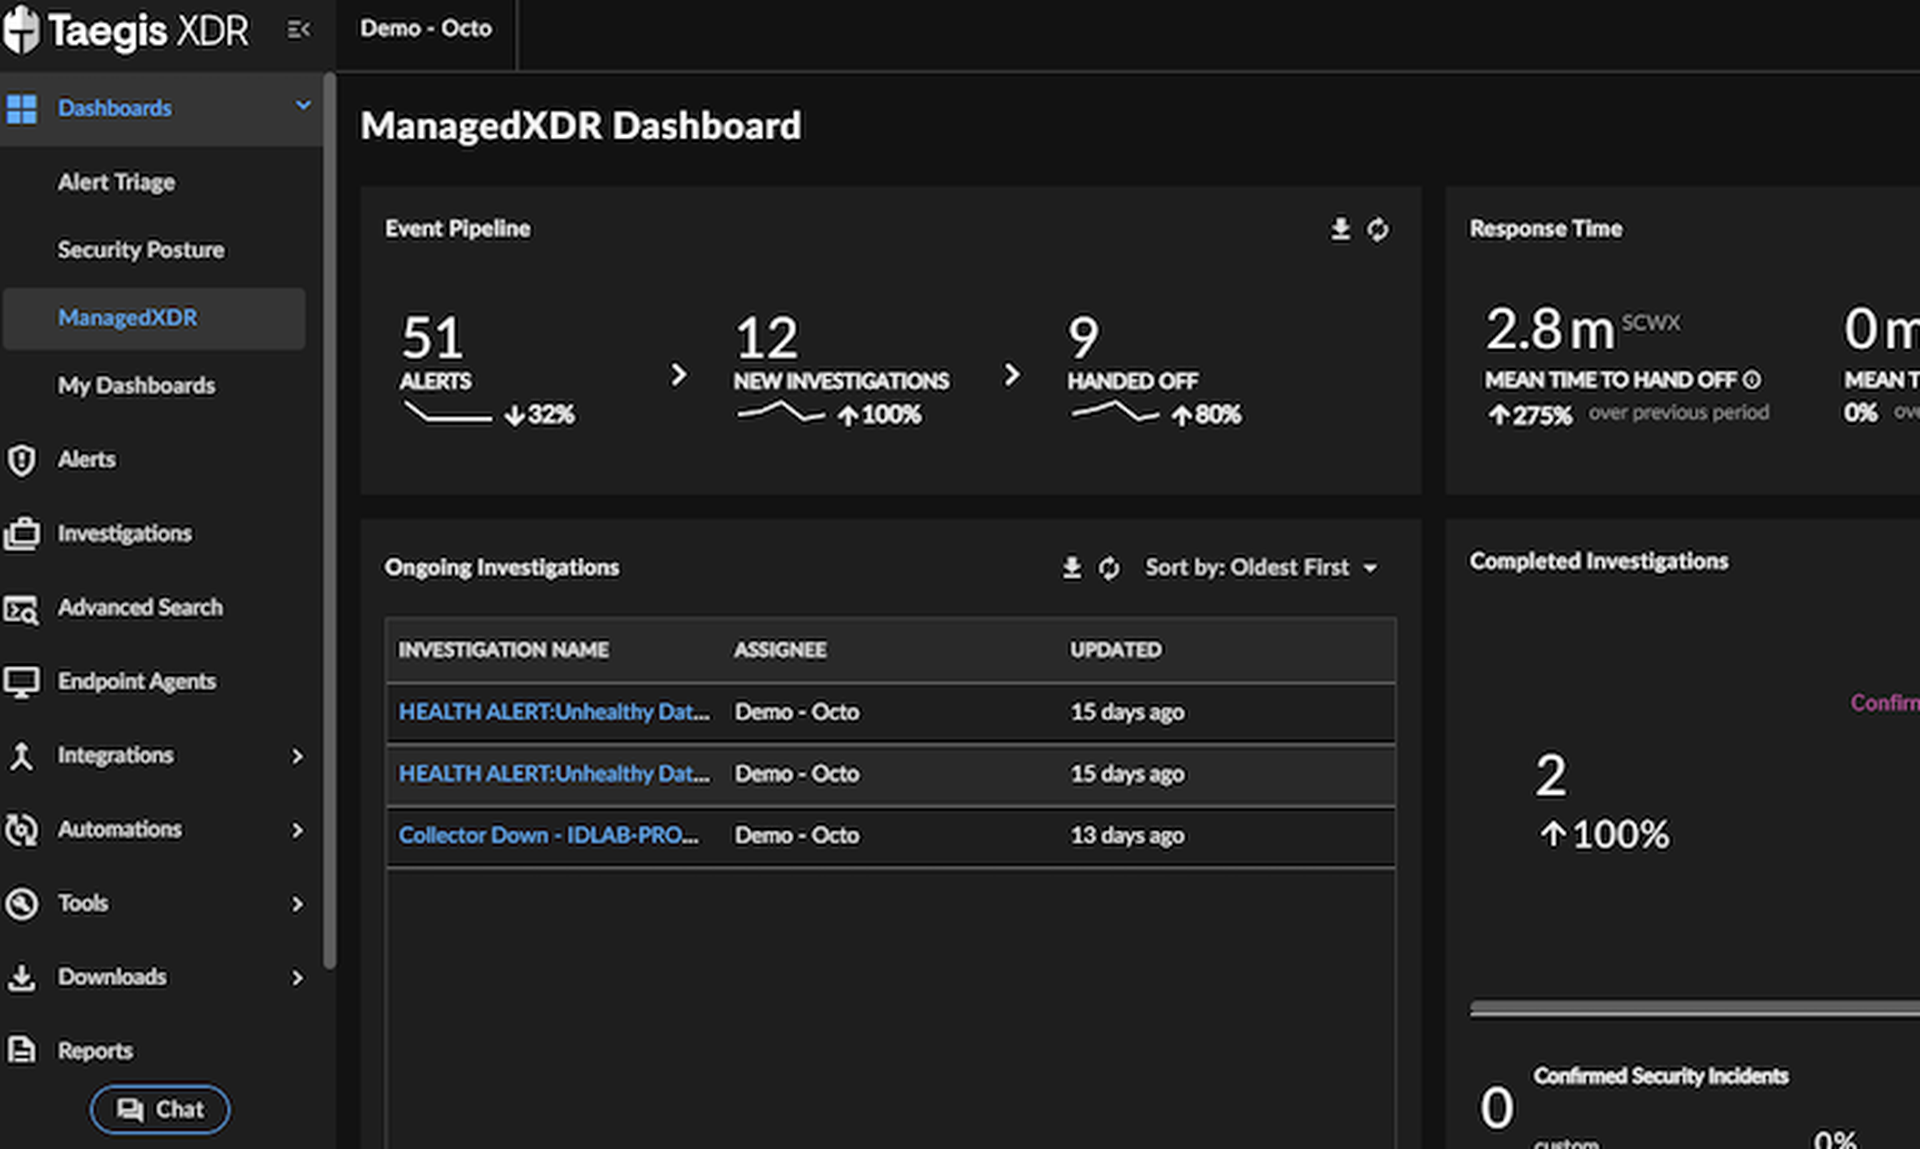Expand the Tools submenu arrow
The image size is (1920, 1149).
click(x=297, y=904)
